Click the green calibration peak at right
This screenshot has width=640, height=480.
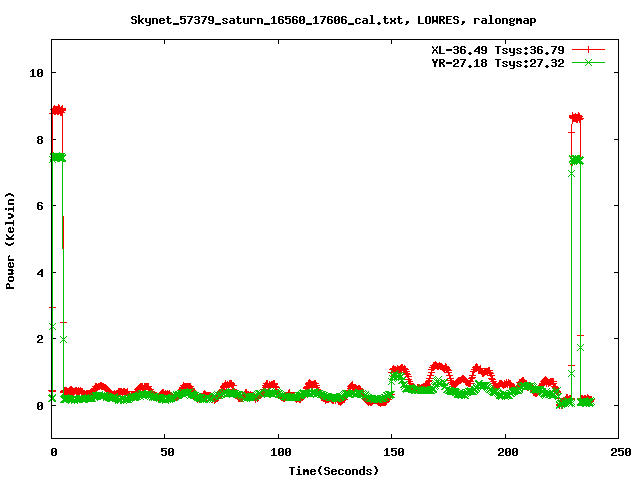[x=576, y=160]
